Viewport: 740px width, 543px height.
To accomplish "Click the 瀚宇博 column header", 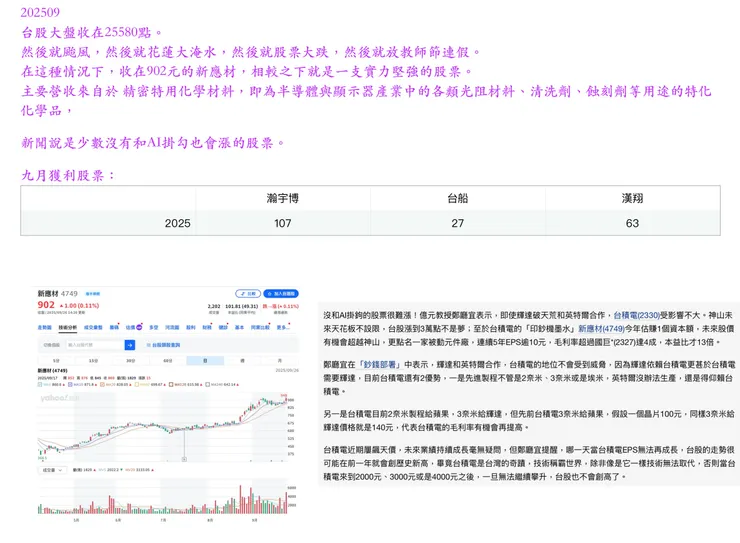I will (x=283, y=198).
